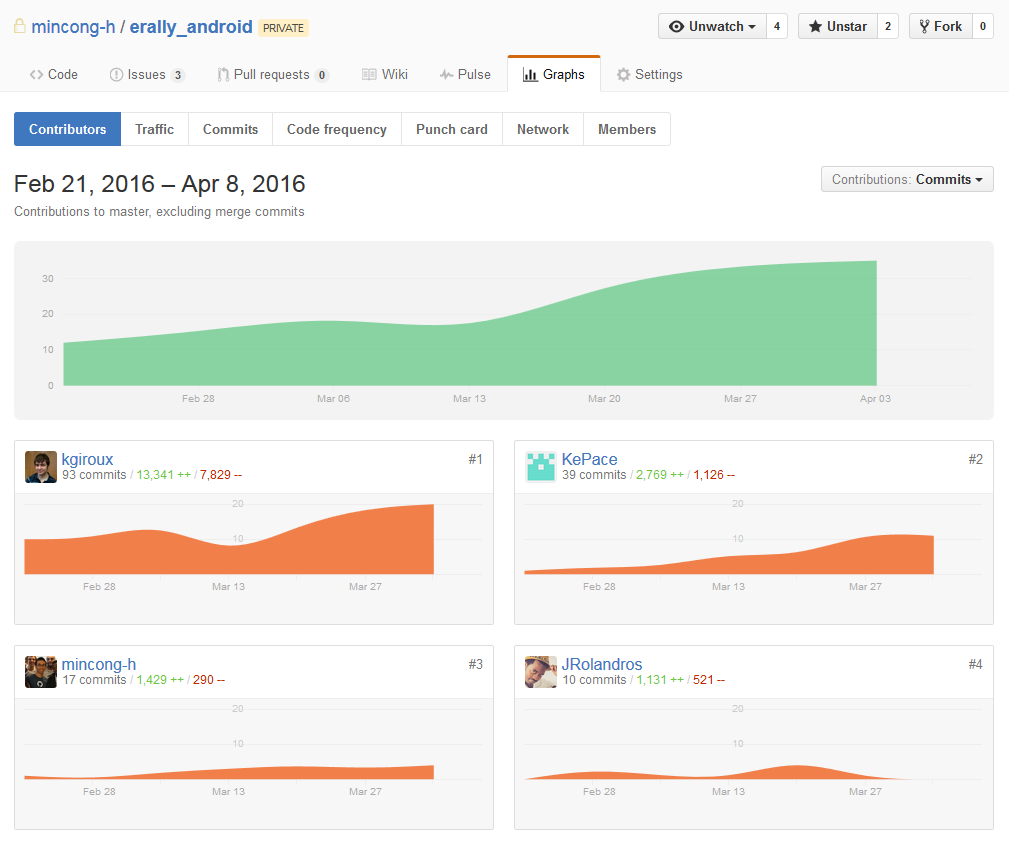Open JRolandros profile link
Screen dimensions: 1009x845
point(602,664)
